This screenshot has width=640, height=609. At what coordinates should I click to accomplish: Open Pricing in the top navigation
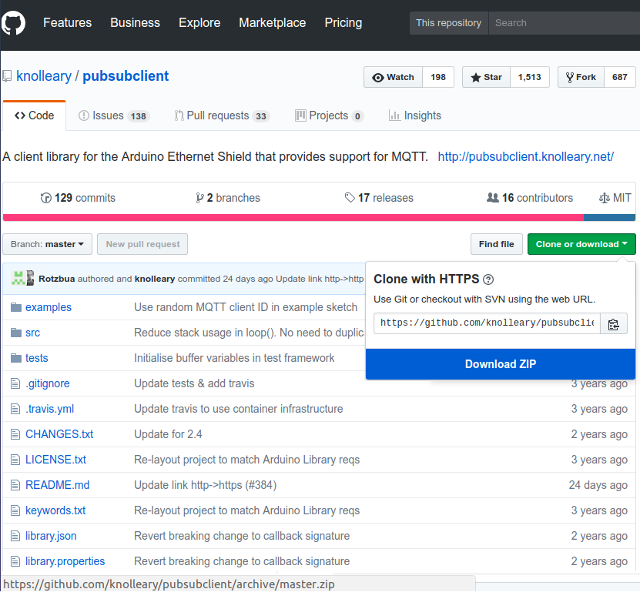(343, 23)
